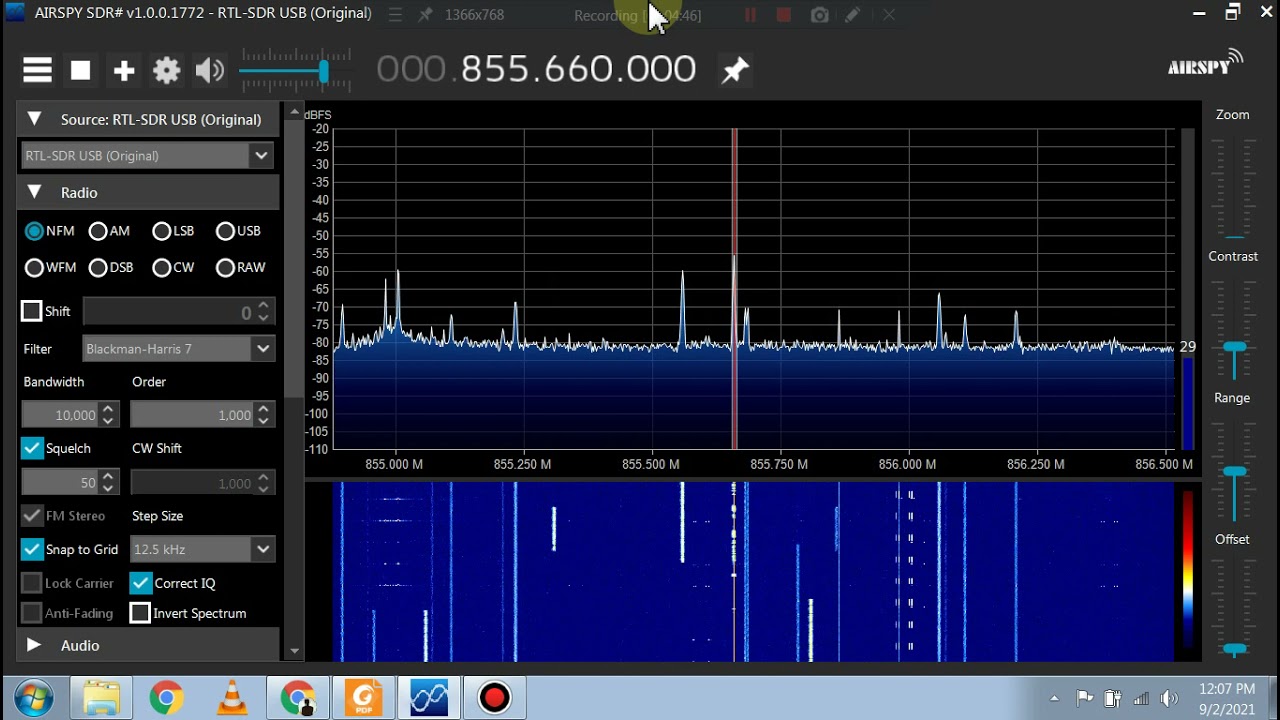
Task: Pin the recorder toolbar
Action: point(425,15)
